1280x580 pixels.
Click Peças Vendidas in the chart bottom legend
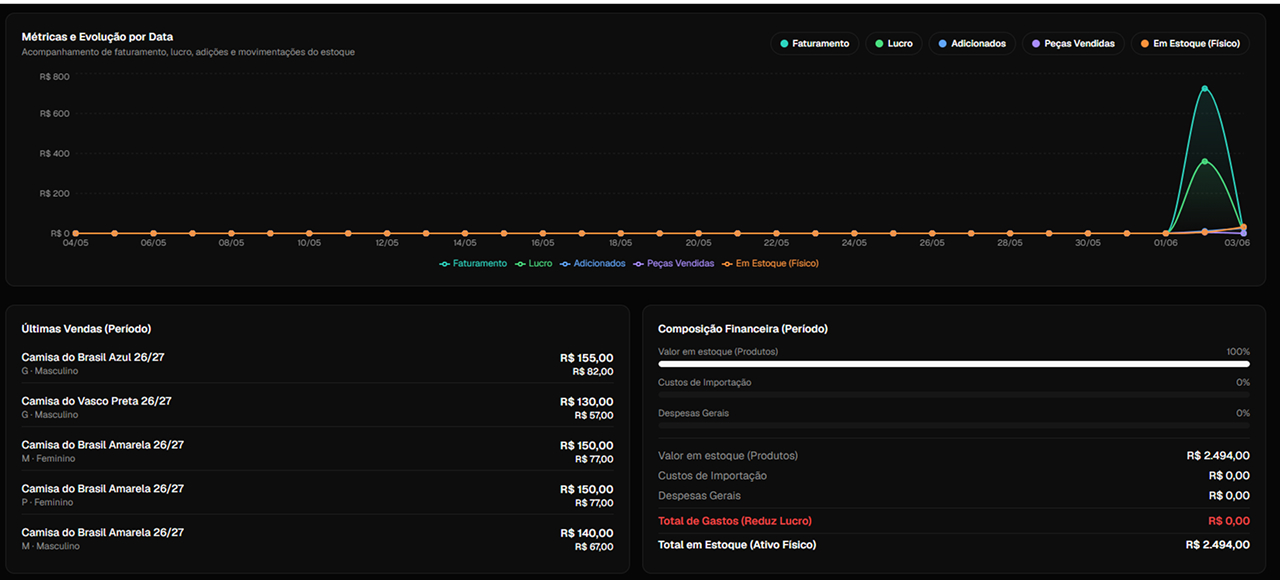pos(674,264)
